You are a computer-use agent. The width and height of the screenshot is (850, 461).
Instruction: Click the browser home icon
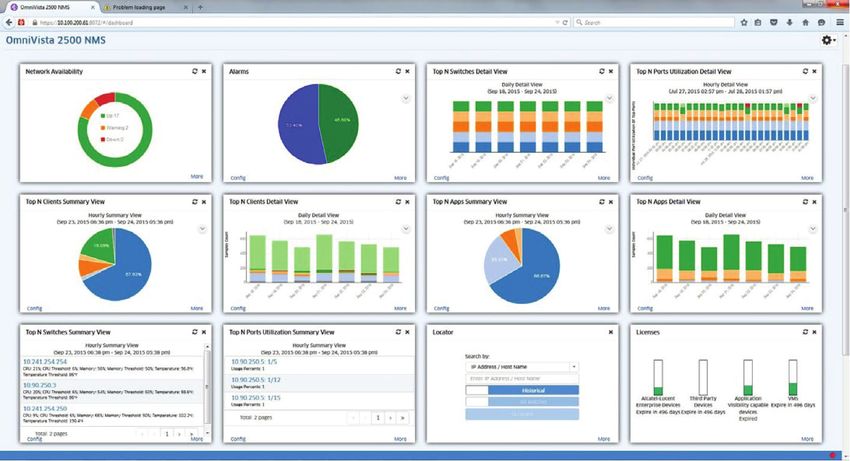pyautogui.click(x=806, y=22)
